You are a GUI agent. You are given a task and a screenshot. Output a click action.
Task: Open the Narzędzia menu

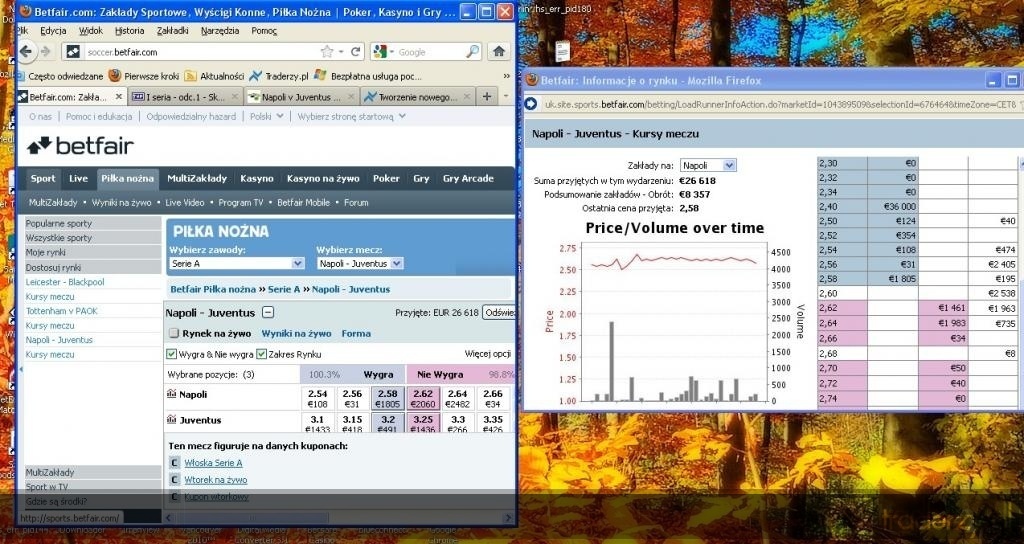click(220, 30)
